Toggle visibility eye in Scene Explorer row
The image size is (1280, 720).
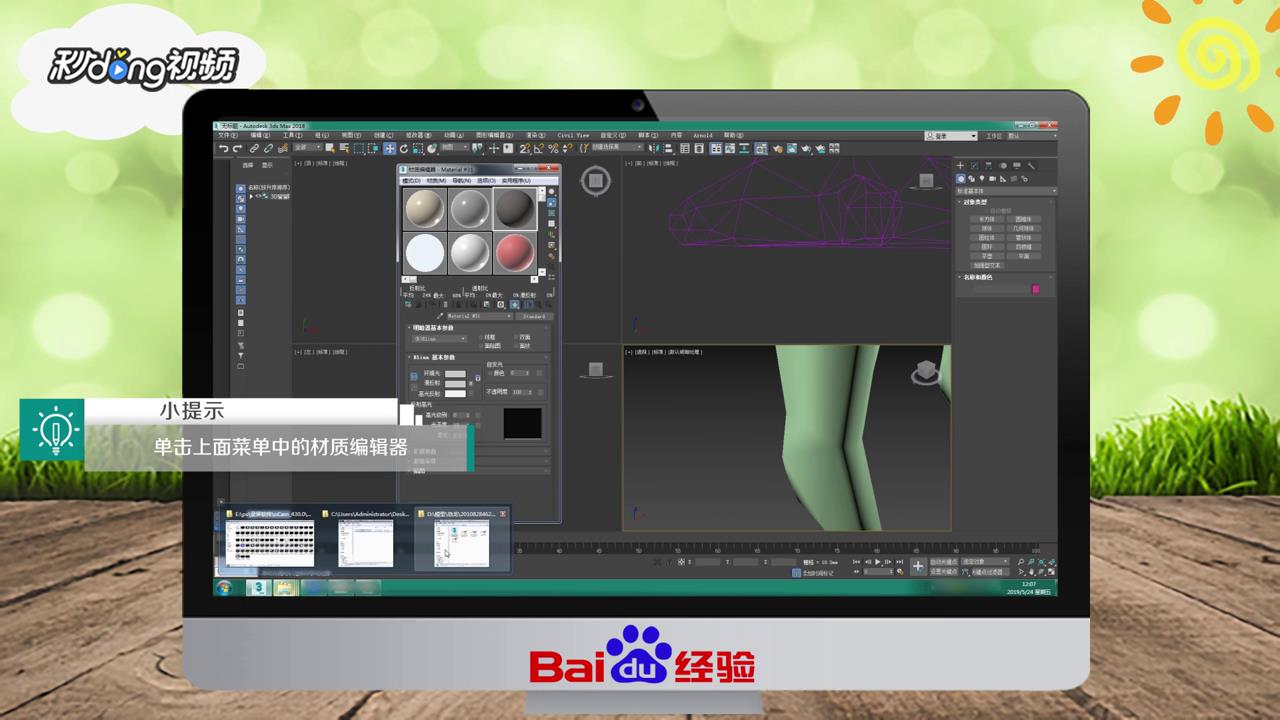[x=258, y=196]
